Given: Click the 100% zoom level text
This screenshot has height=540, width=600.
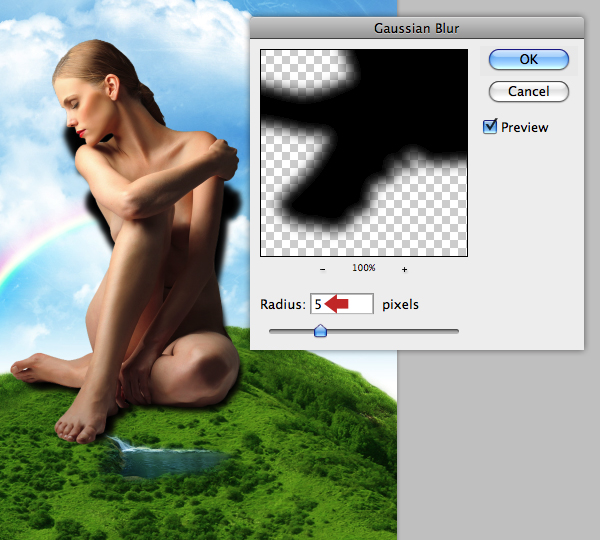Looking at the screenshot, I should click(364, 268).
